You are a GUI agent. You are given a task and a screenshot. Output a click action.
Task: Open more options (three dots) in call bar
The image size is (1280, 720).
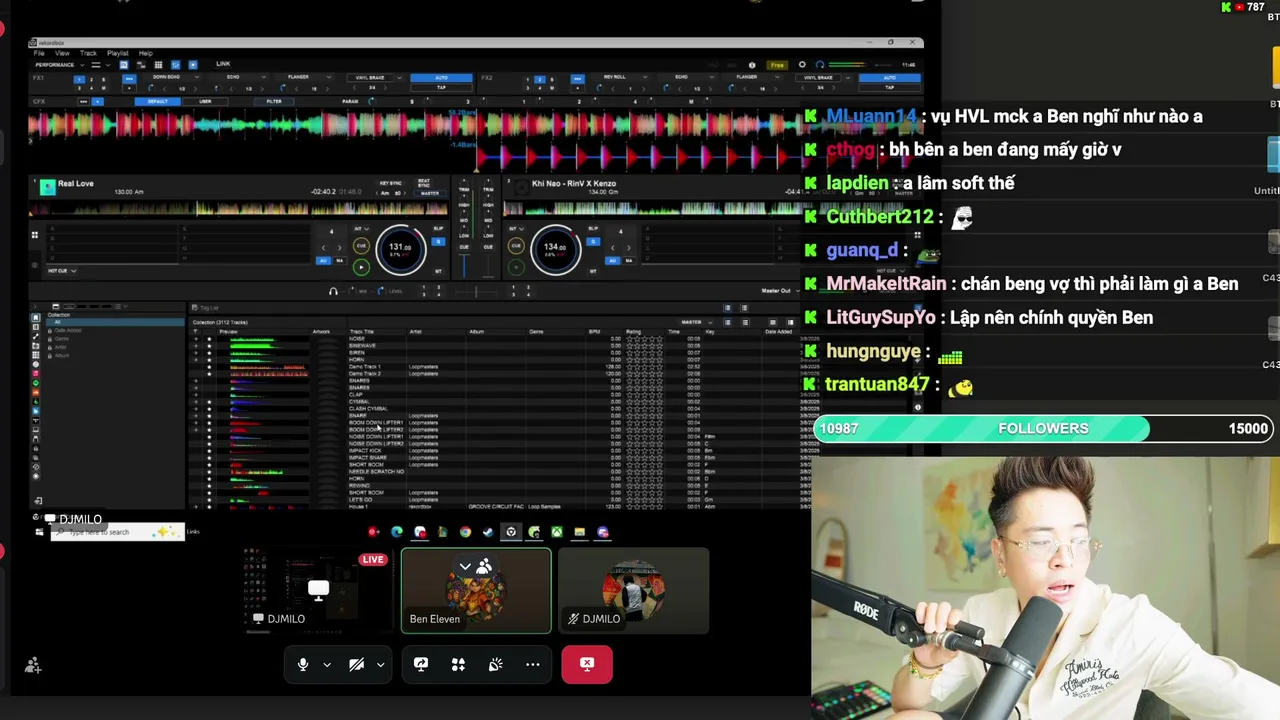532,664
